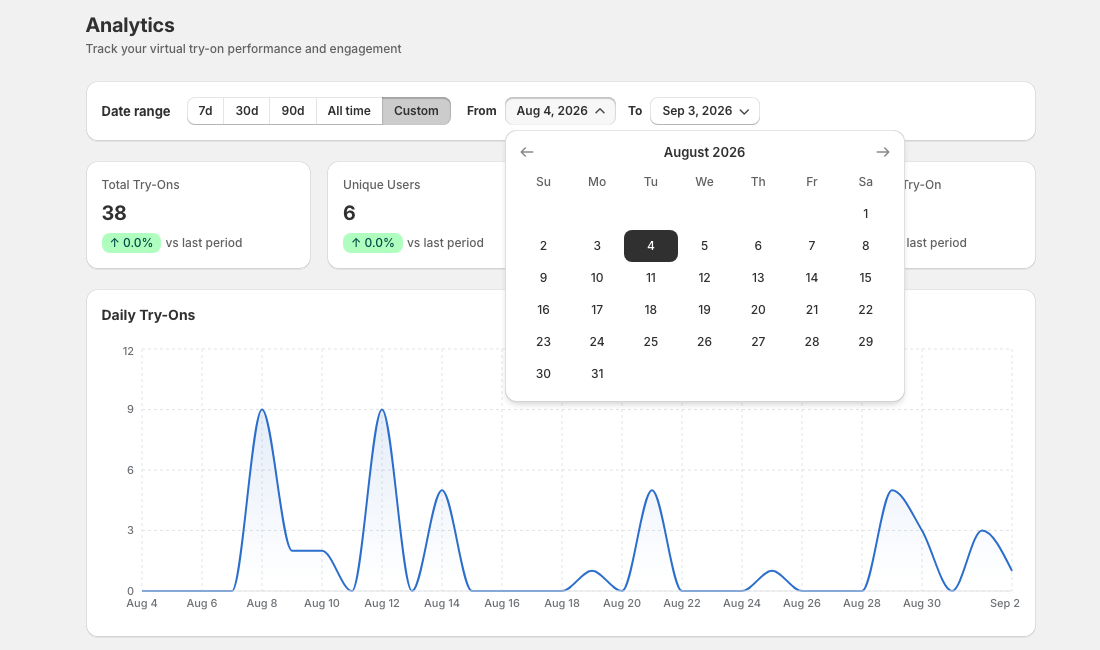Set From date to August 29
The height and width of the screenshot is (650, 1100).
[866, 342]
